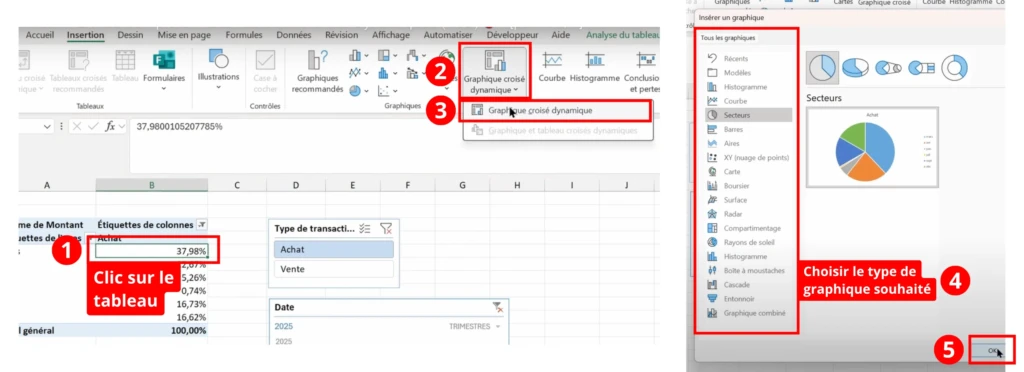Select Vente in the slicer

click(333, 269)
